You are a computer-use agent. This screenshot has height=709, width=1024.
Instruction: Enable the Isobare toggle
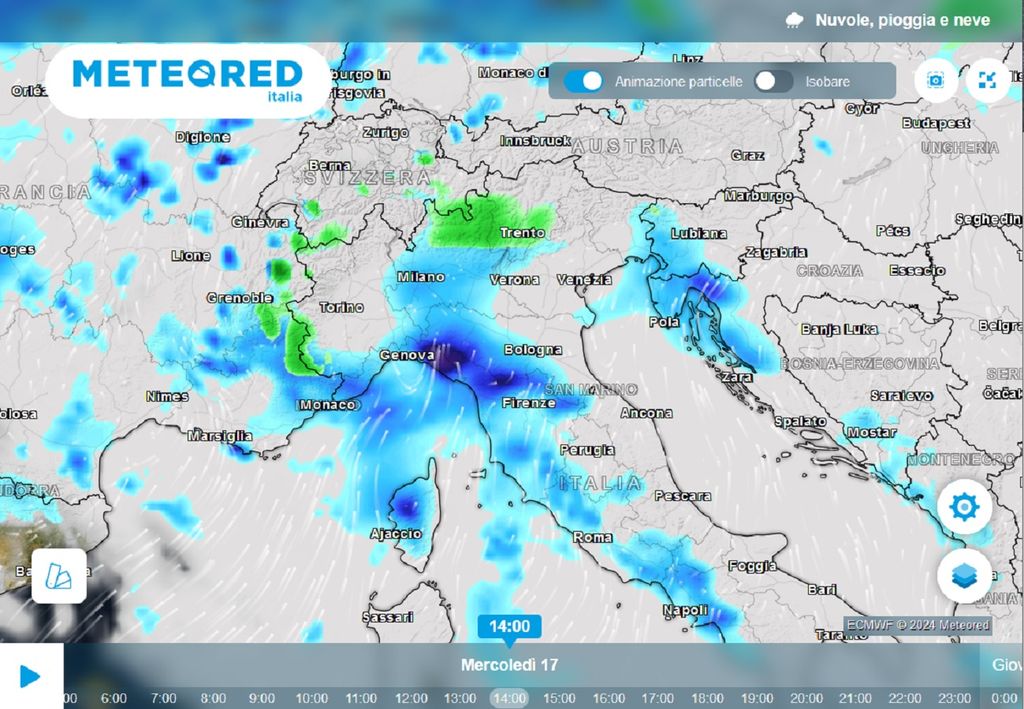773,81
